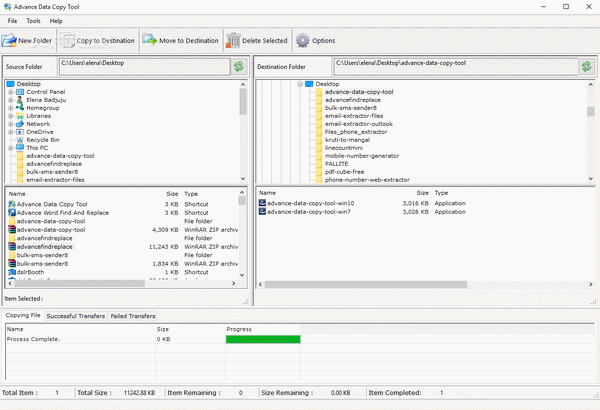Screen dimensions: 600x410
Task: Select Desktop root in the source tree
Action: pos(28,84)
